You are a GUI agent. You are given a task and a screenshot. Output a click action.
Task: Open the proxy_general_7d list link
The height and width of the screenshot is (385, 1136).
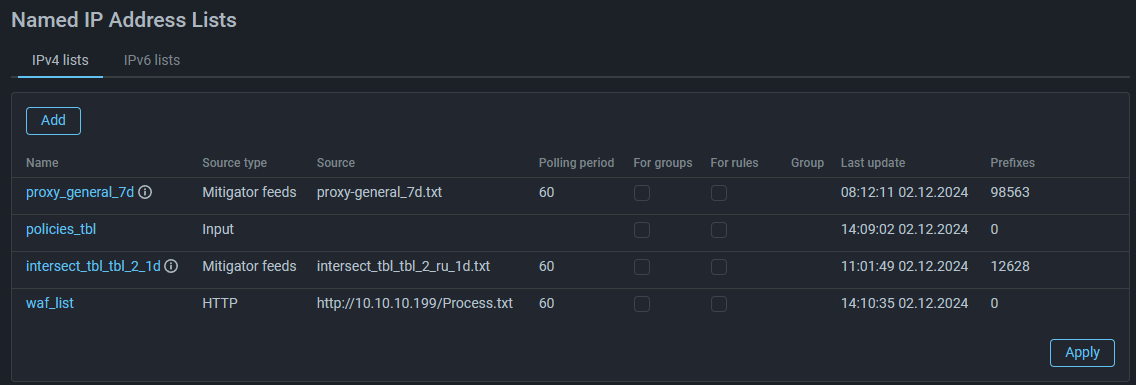click(80, 193)
